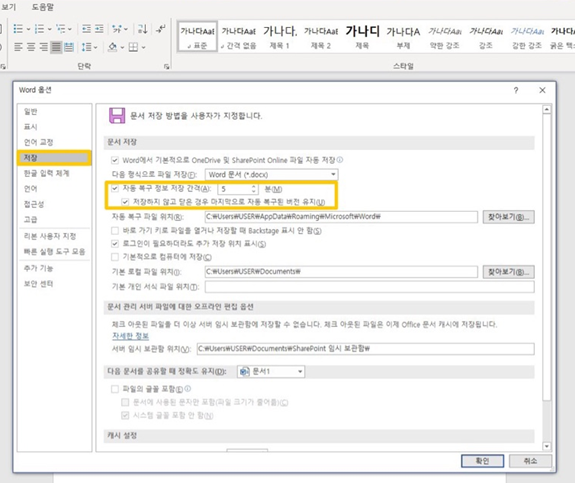Open borders dropdown arrow
This screenshot has width=575, height=483.
(143, 47)
